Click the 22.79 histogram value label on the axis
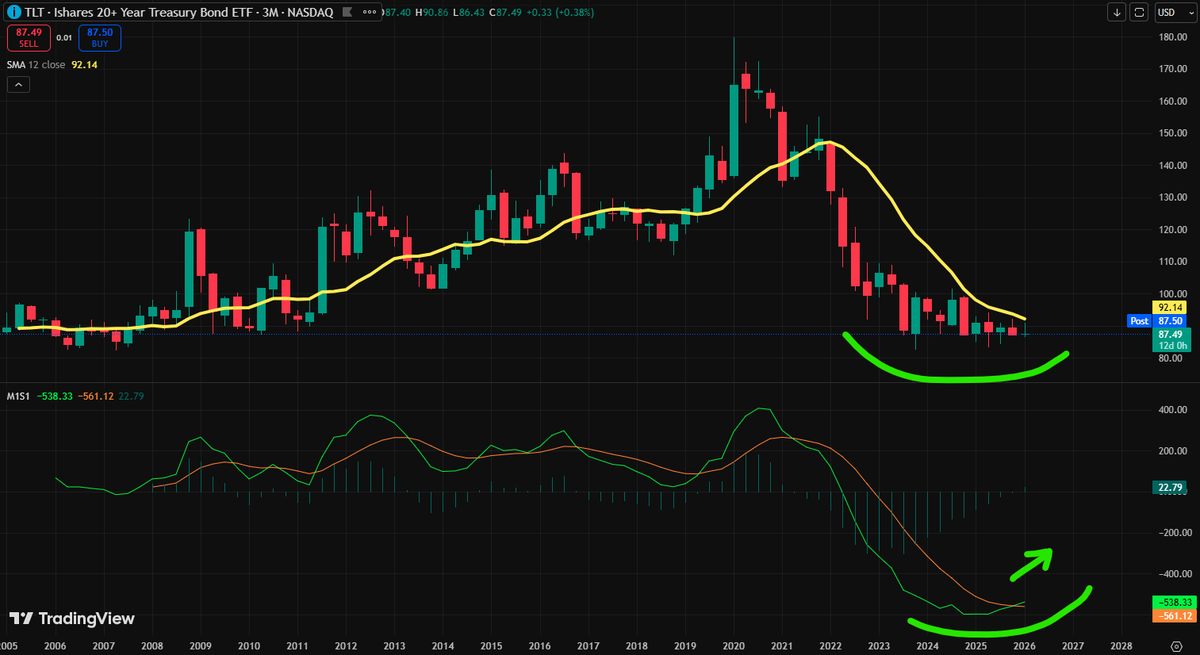Screen dimensions: 1200x655 point(1171,488)
